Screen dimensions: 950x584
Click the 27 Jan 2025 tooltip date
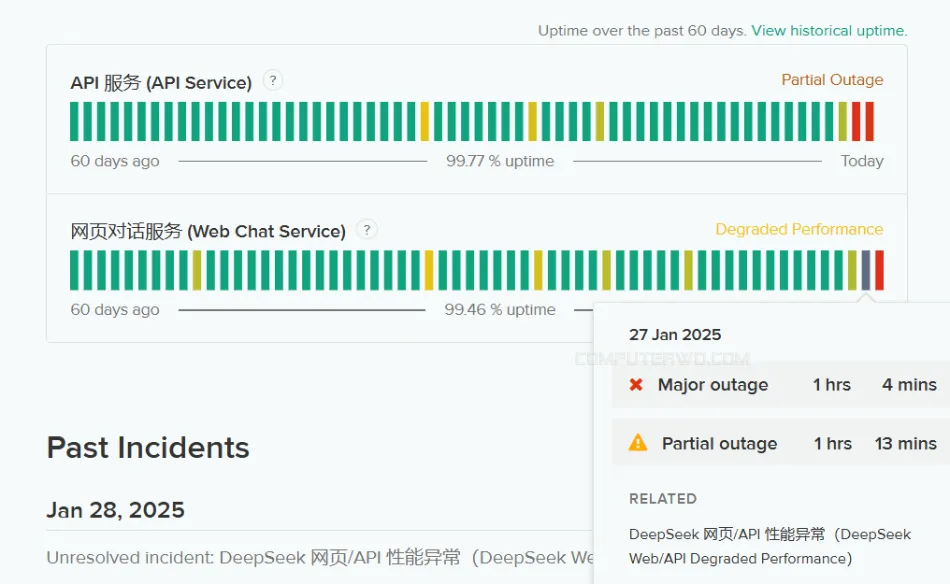675,334
